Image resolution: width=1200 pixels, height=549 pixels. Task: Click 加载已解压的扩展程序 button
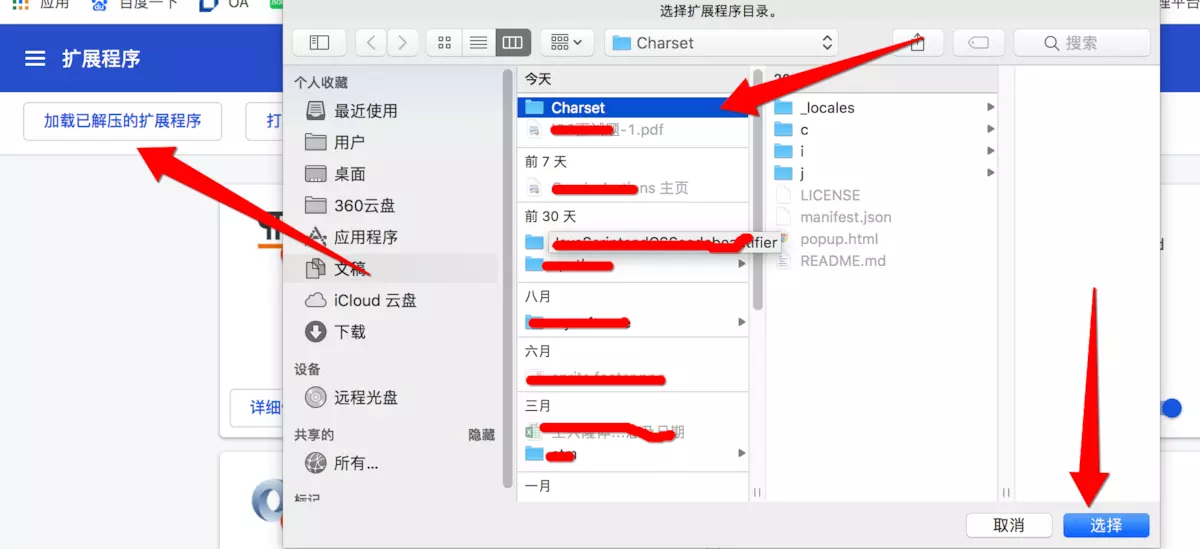[x=122, y=121]
